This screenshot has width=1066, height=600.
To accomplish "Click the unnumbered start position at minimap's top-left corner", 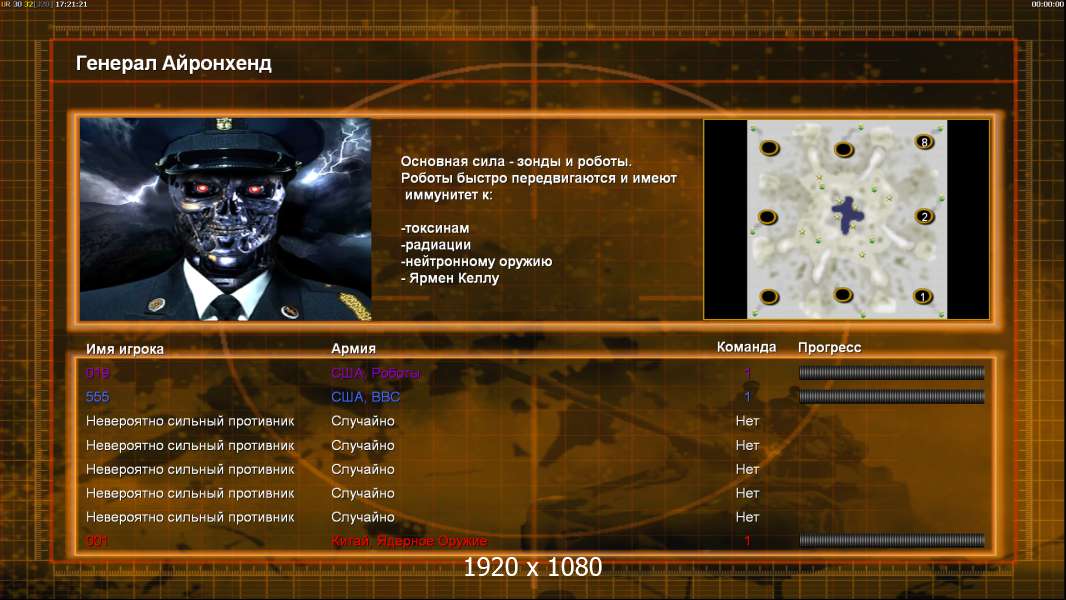I will click(770, 147).
